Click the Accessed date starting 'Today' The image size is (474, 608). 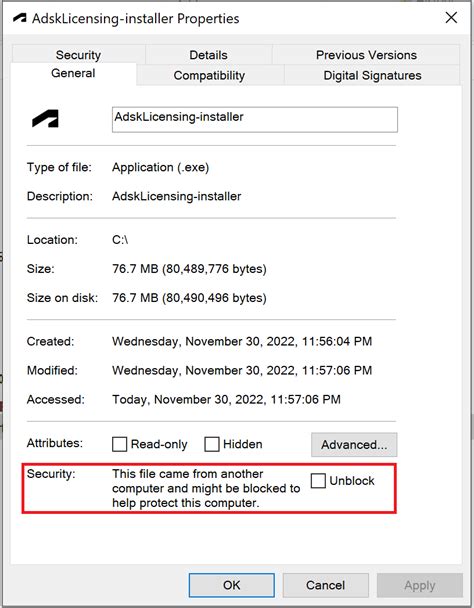[227, 399]
